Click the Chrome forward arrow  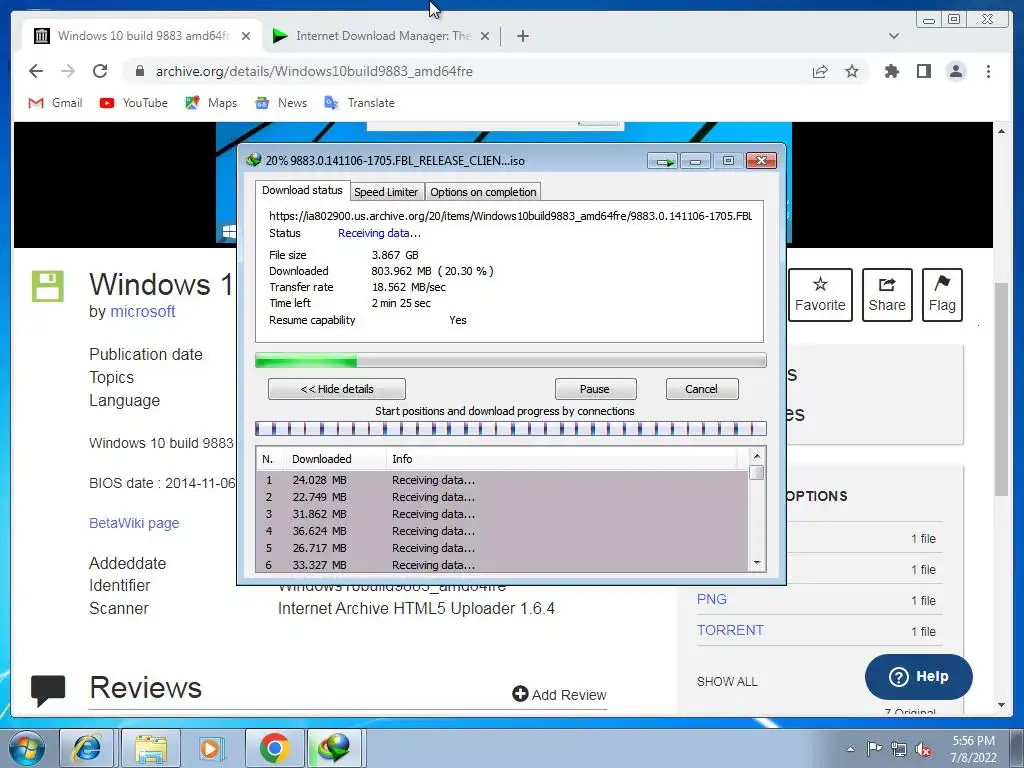[68, 71]
